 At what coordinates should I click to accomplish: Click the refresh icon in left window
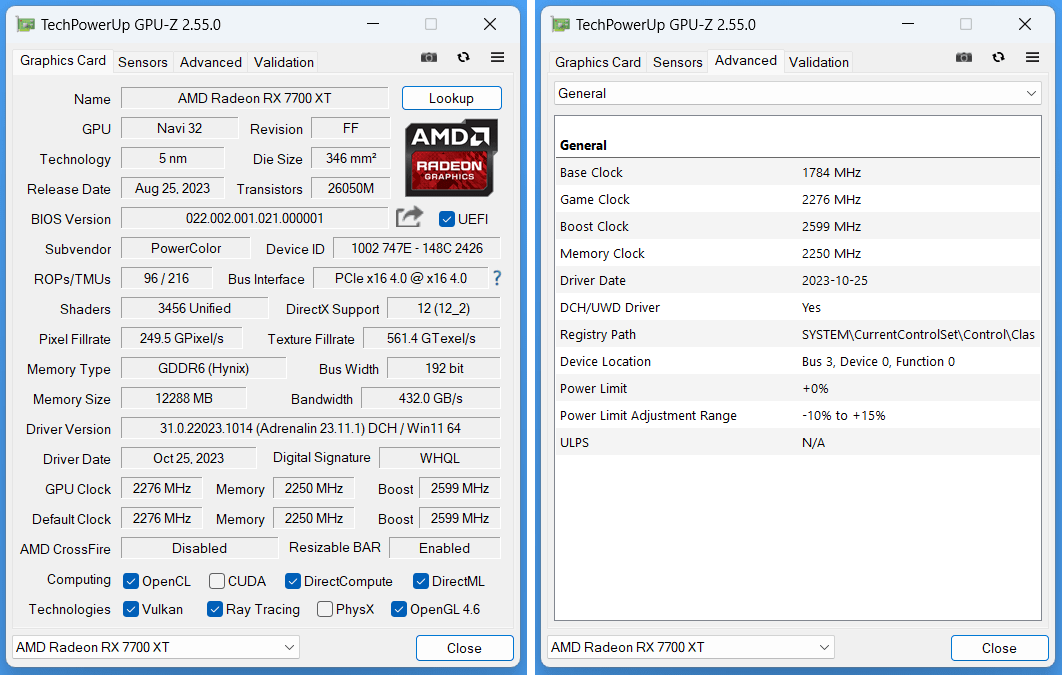tap(463, 58)
